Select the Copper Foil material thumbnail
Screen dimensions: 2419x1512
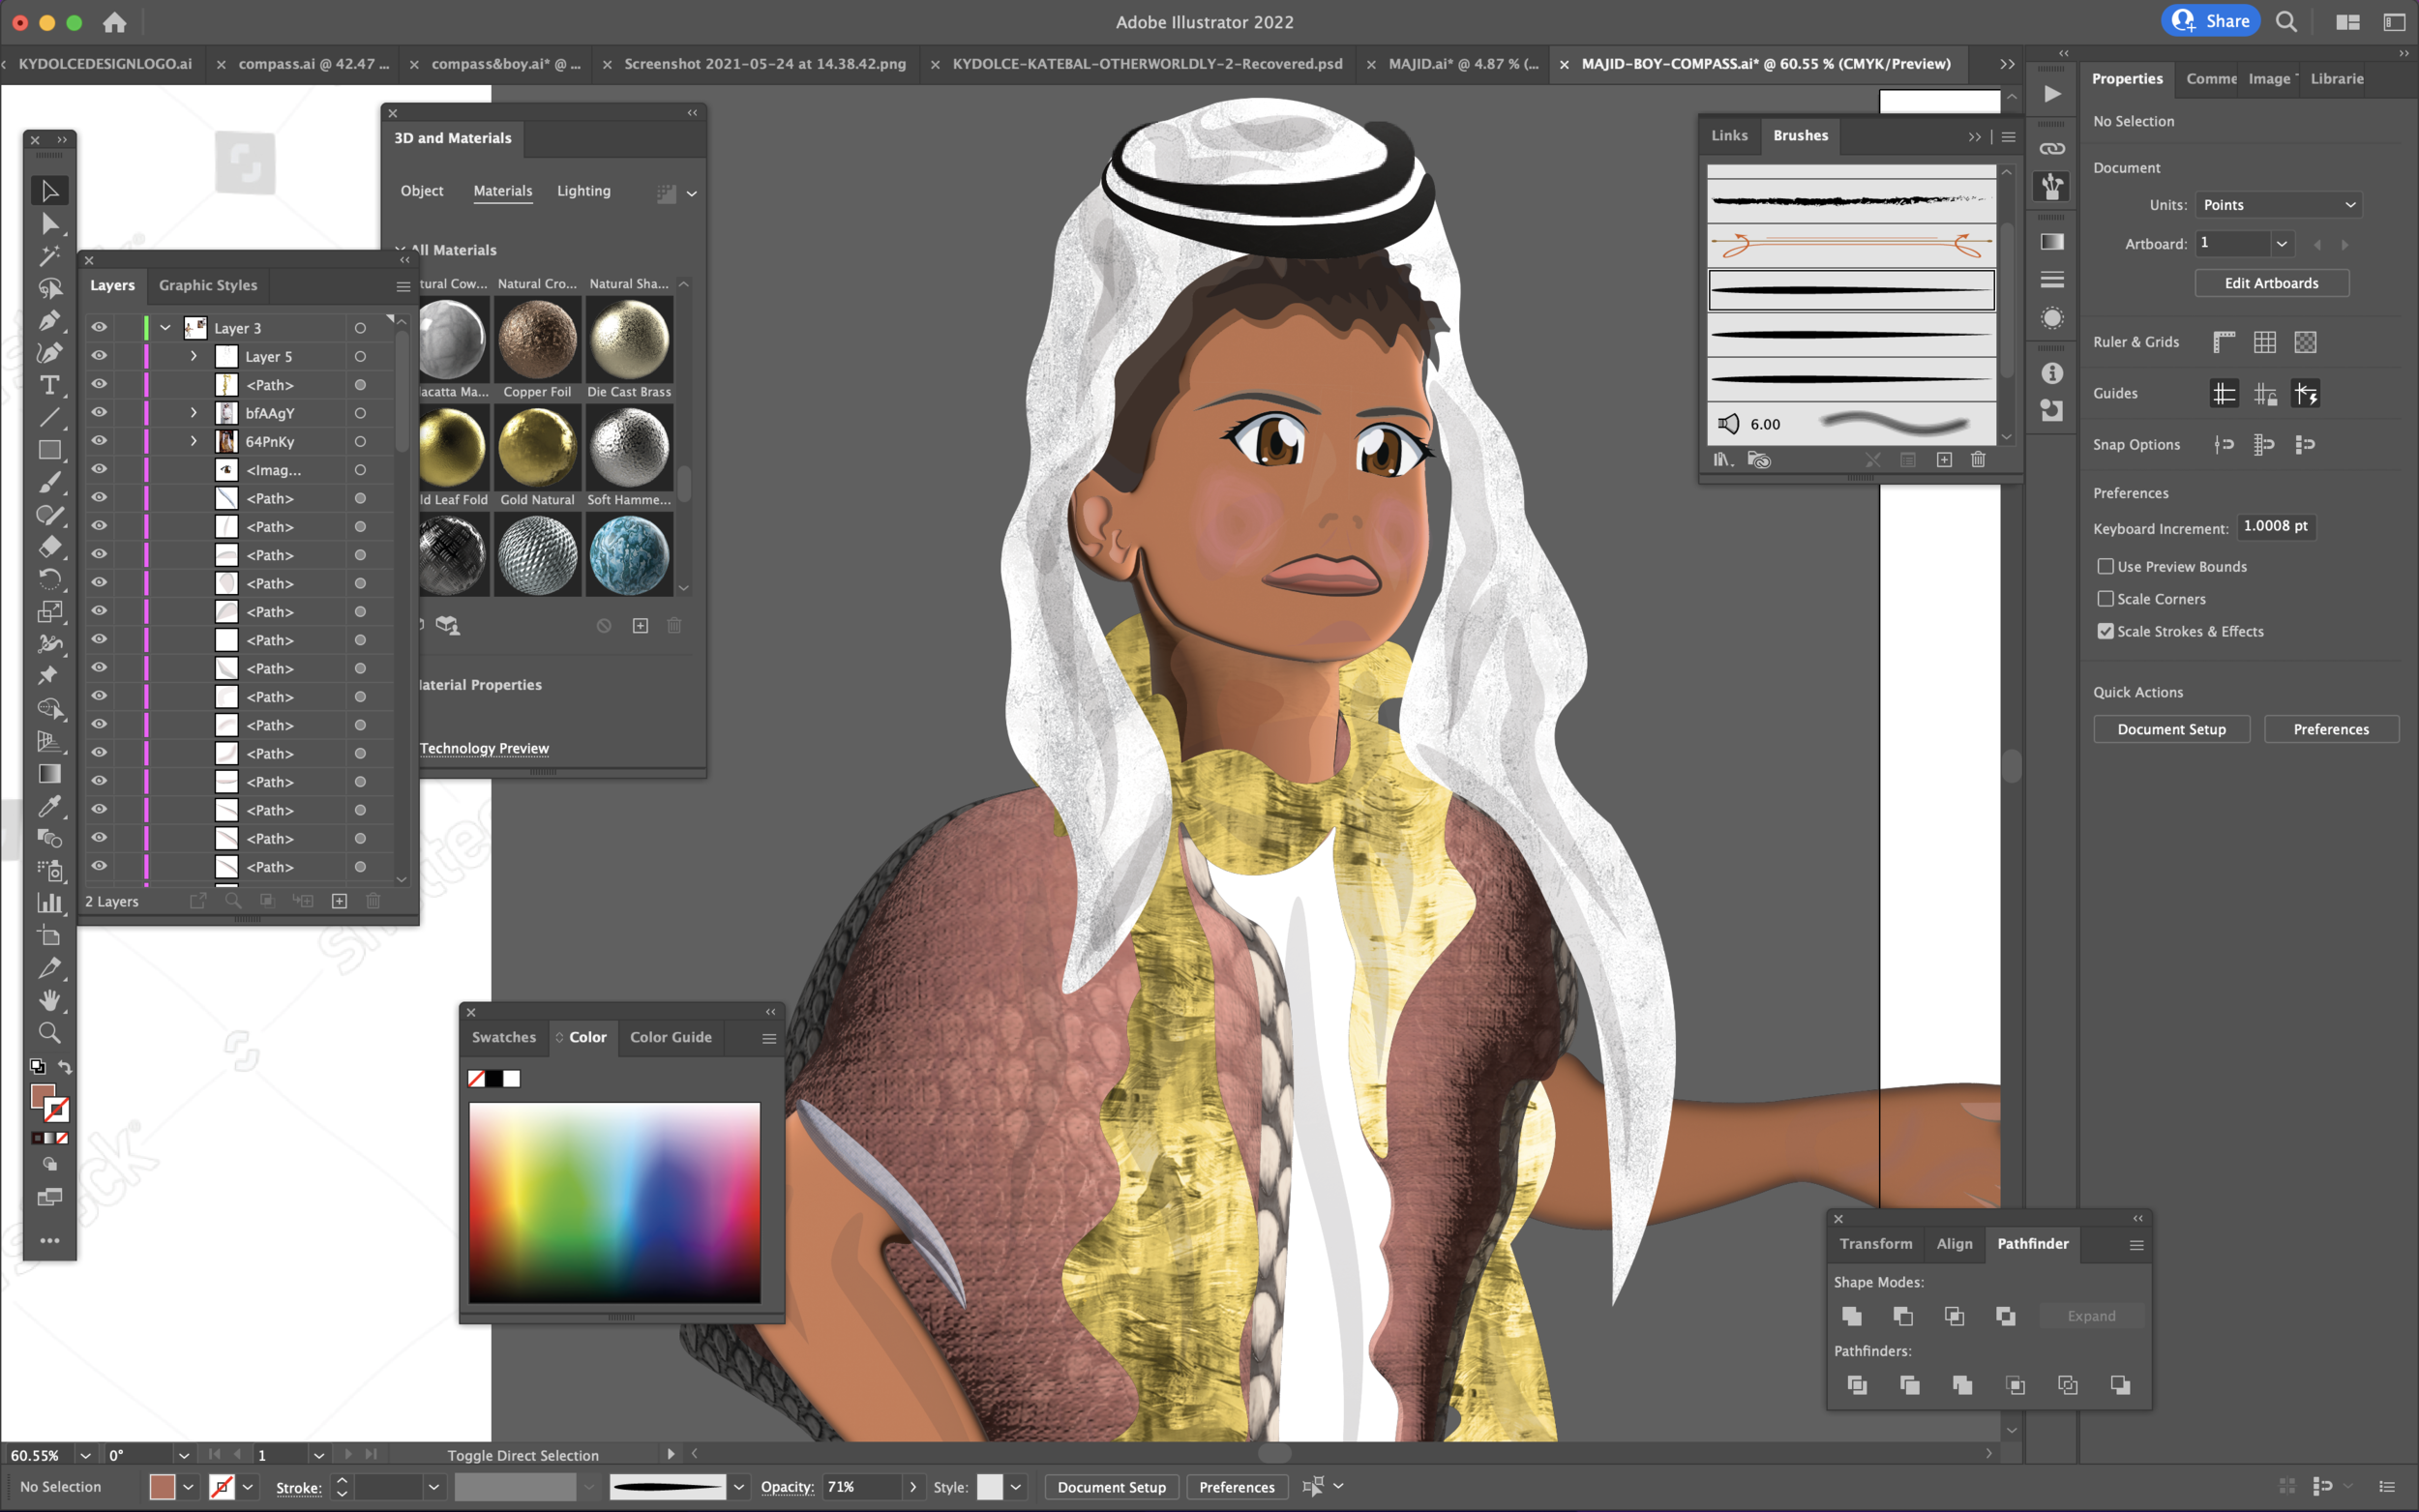tap(537, 340)
